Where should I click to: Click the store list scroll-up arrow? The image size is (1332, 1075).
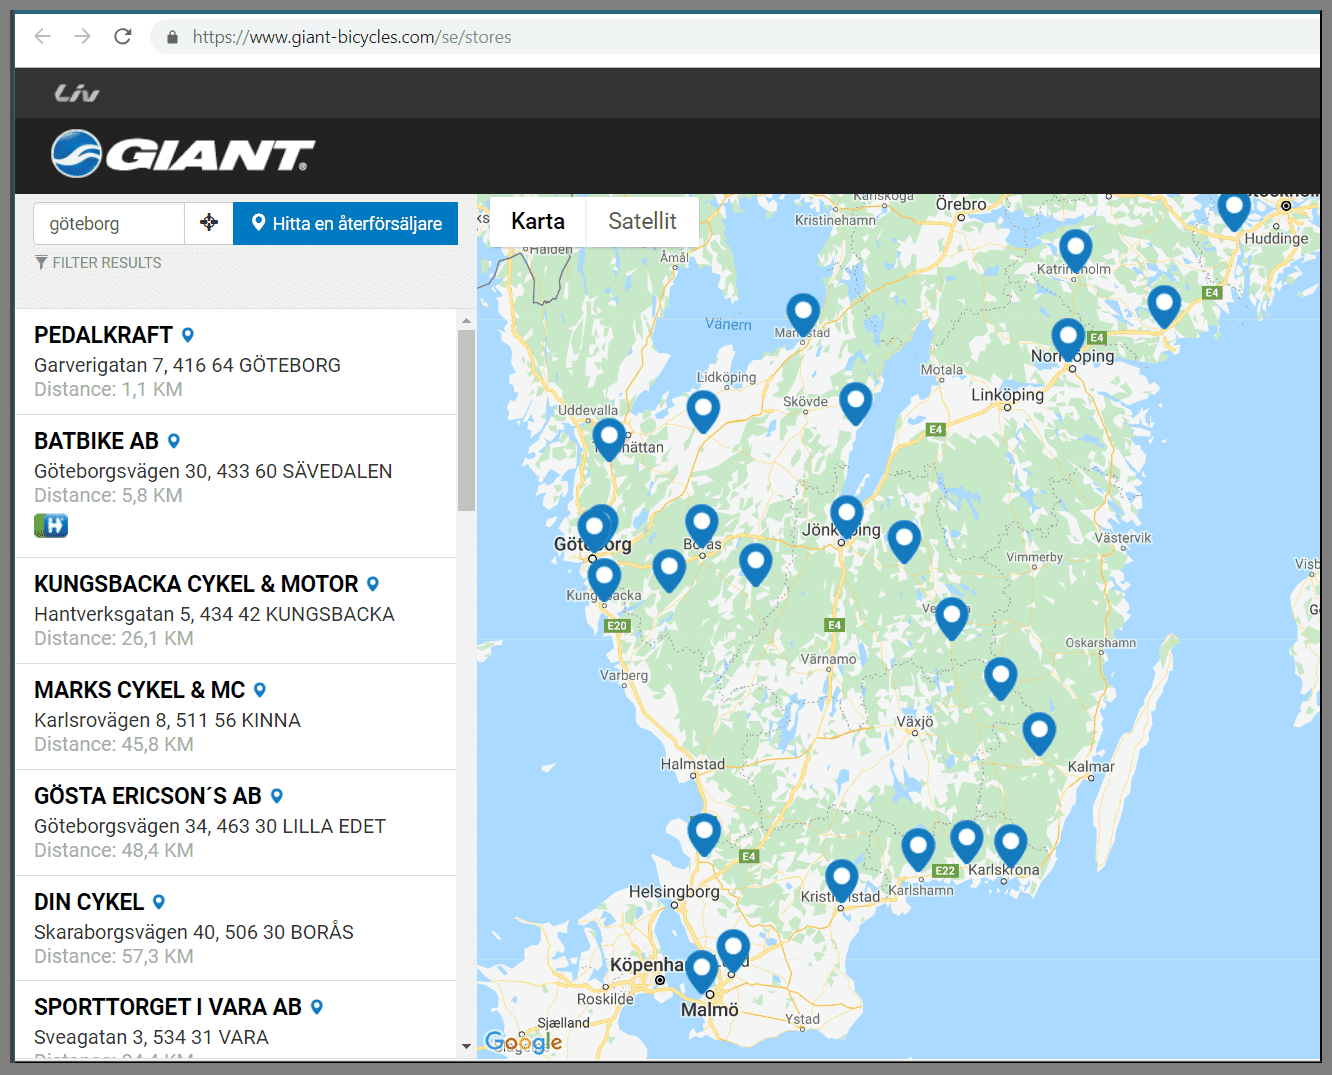[466, 320]
